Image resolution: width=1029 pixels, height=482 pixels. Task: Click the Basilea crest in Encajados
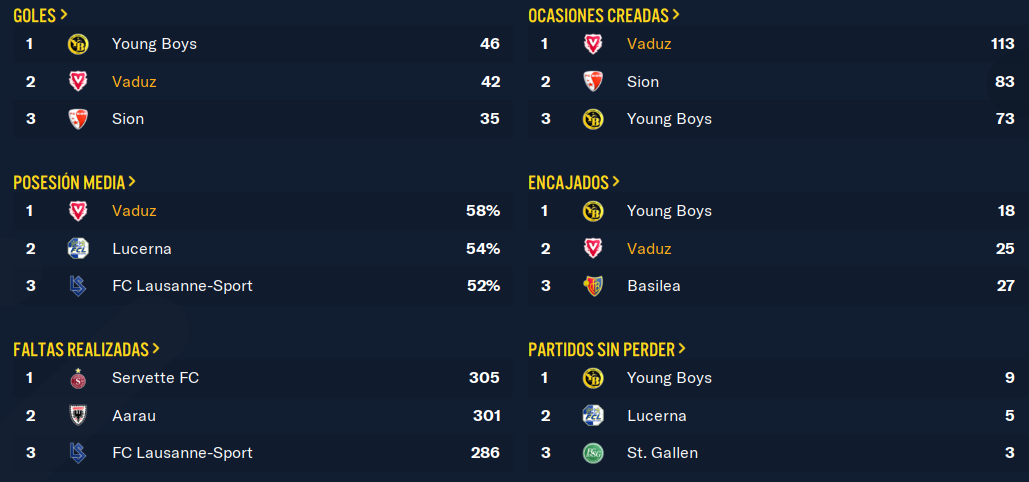pos(593,286)
